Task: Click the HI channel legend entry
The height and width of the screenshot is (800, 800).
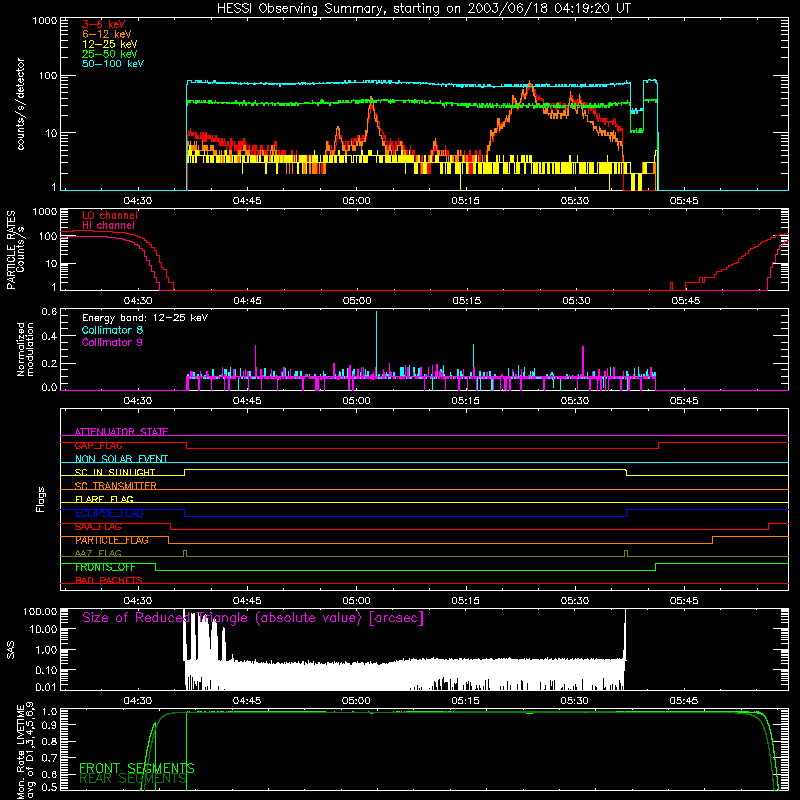Action: (x=108, y=225)
